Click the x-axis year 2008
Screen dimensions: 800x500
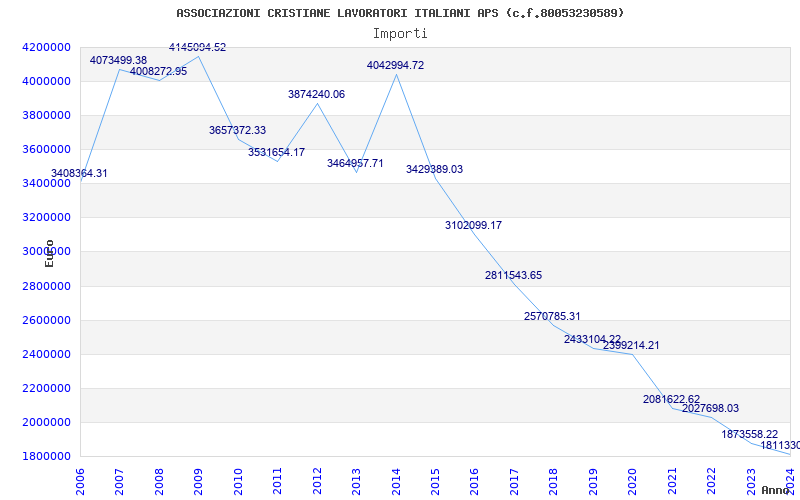[x=159, y=482]
